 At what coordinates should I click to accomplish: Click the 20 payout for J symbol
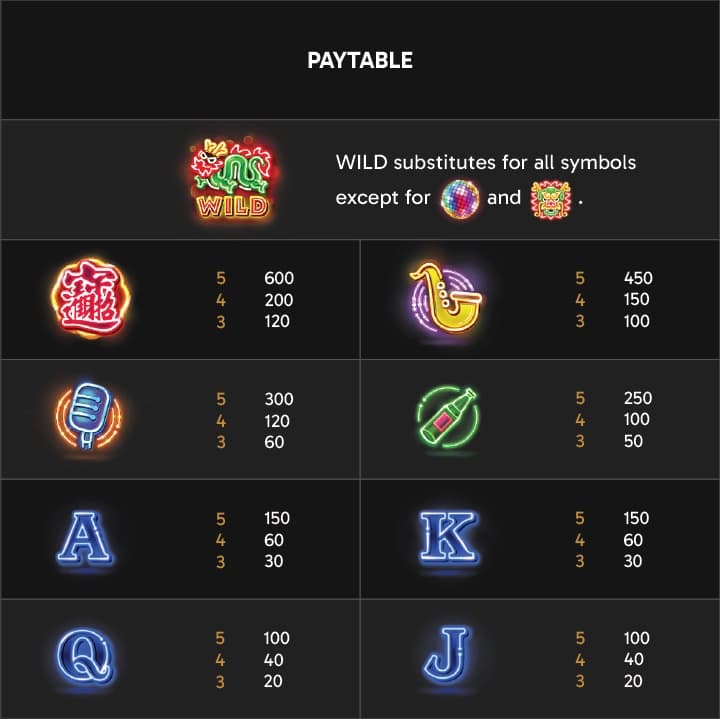633,681
